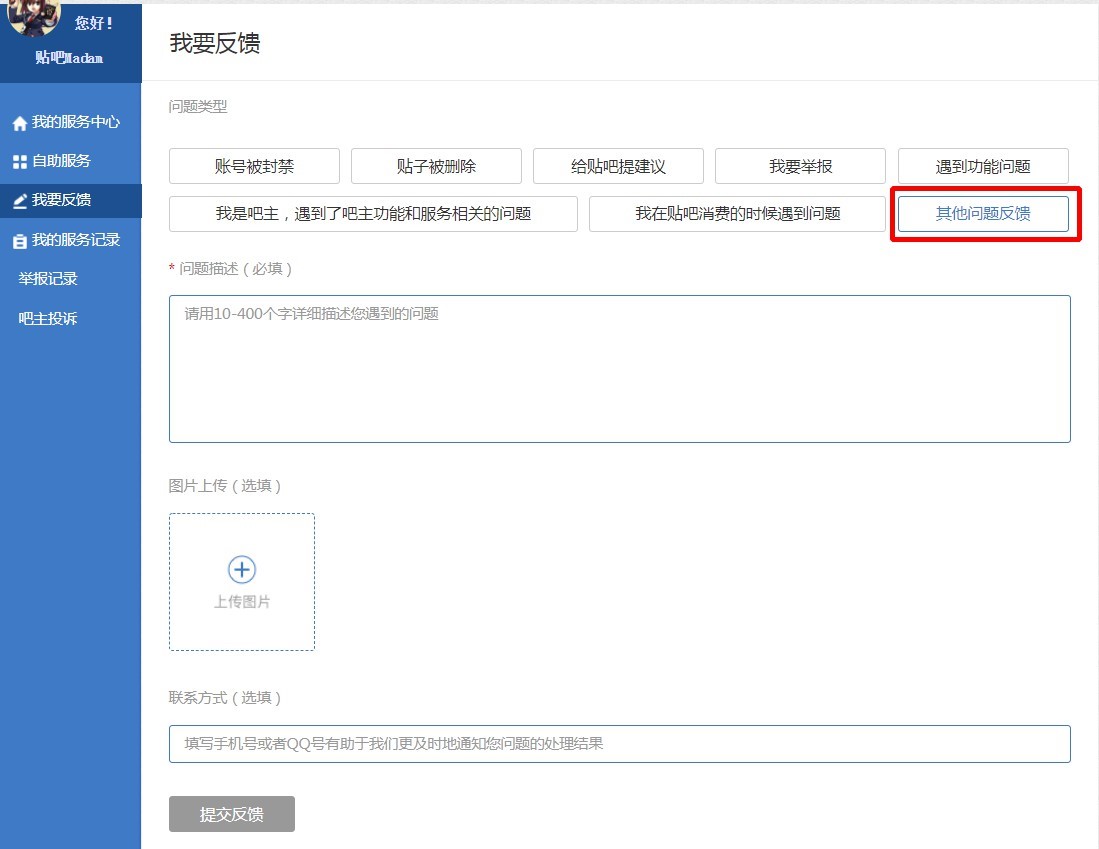This screenshot has height=849, width=1099.
Task: Pick the 遇到功能问题 option
Action: point(983,166)
